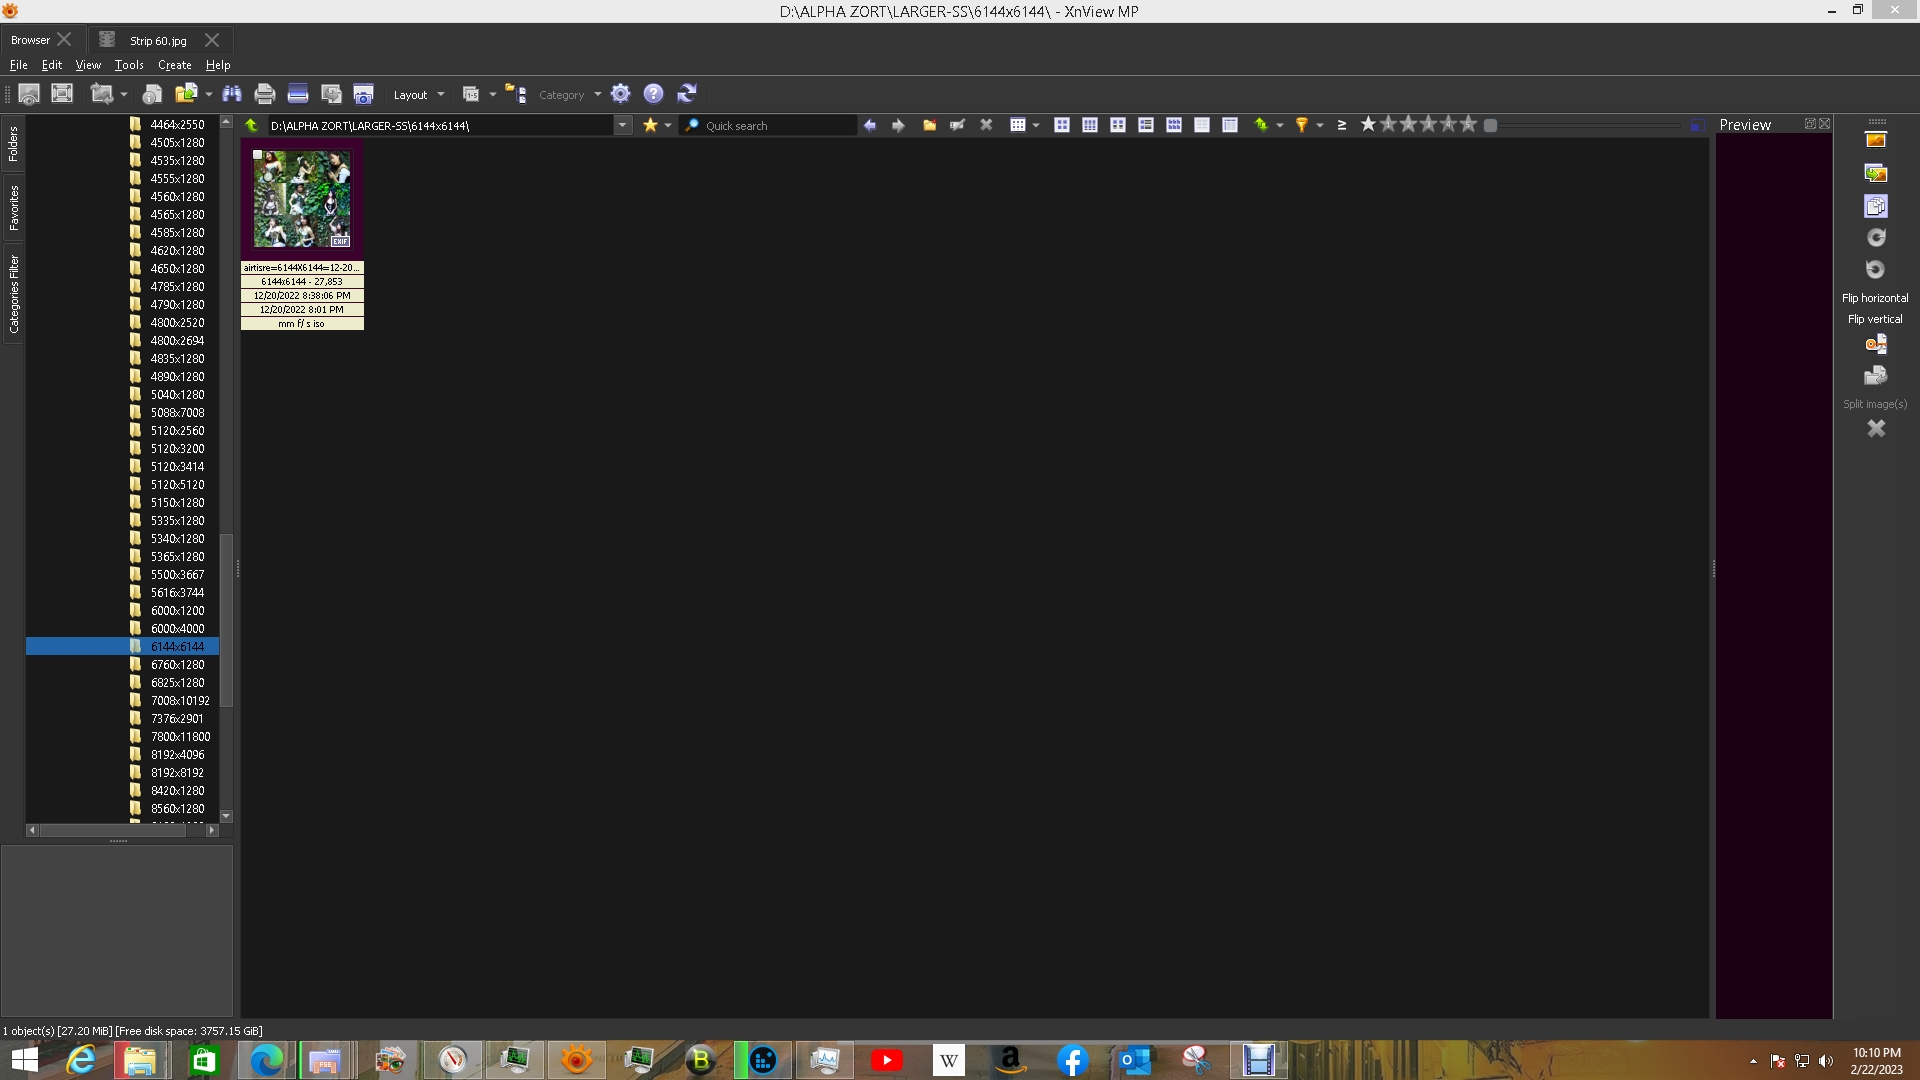This screenshot has height=1080, width=1920.
Task: Toggle the first rating star filter
Action: (x=1368, y=124)
